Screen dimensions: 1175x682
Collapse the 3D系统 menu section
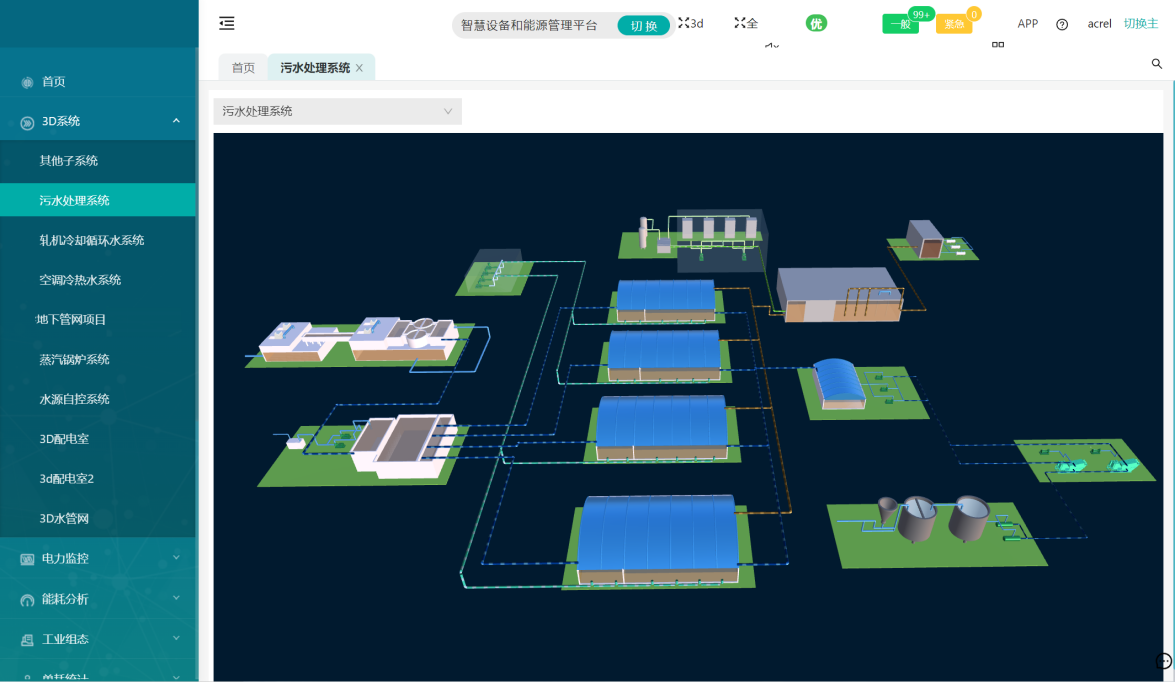point(176,121)
